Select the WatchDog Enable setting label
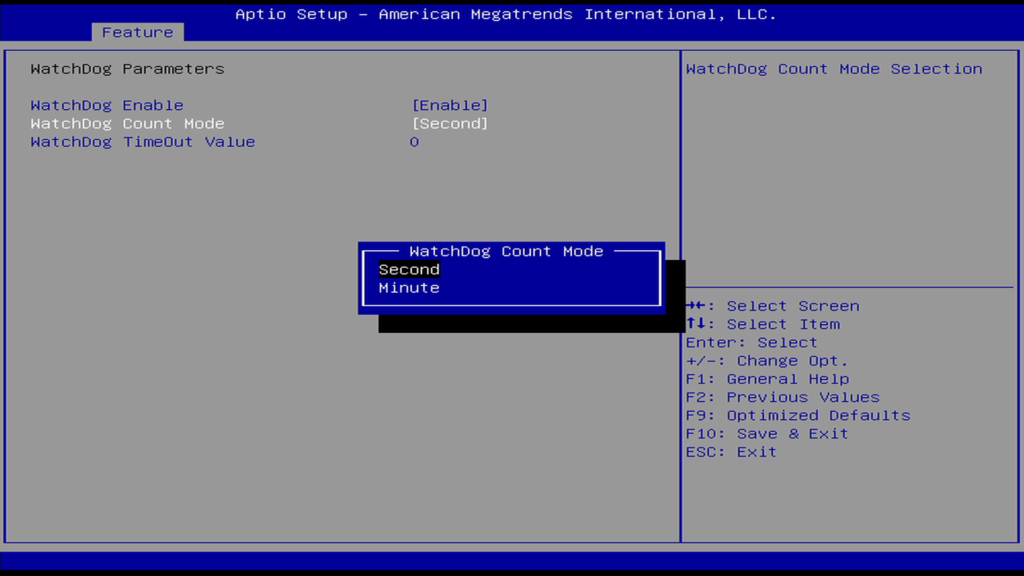 pyautogui.click(x=107, y=105)
